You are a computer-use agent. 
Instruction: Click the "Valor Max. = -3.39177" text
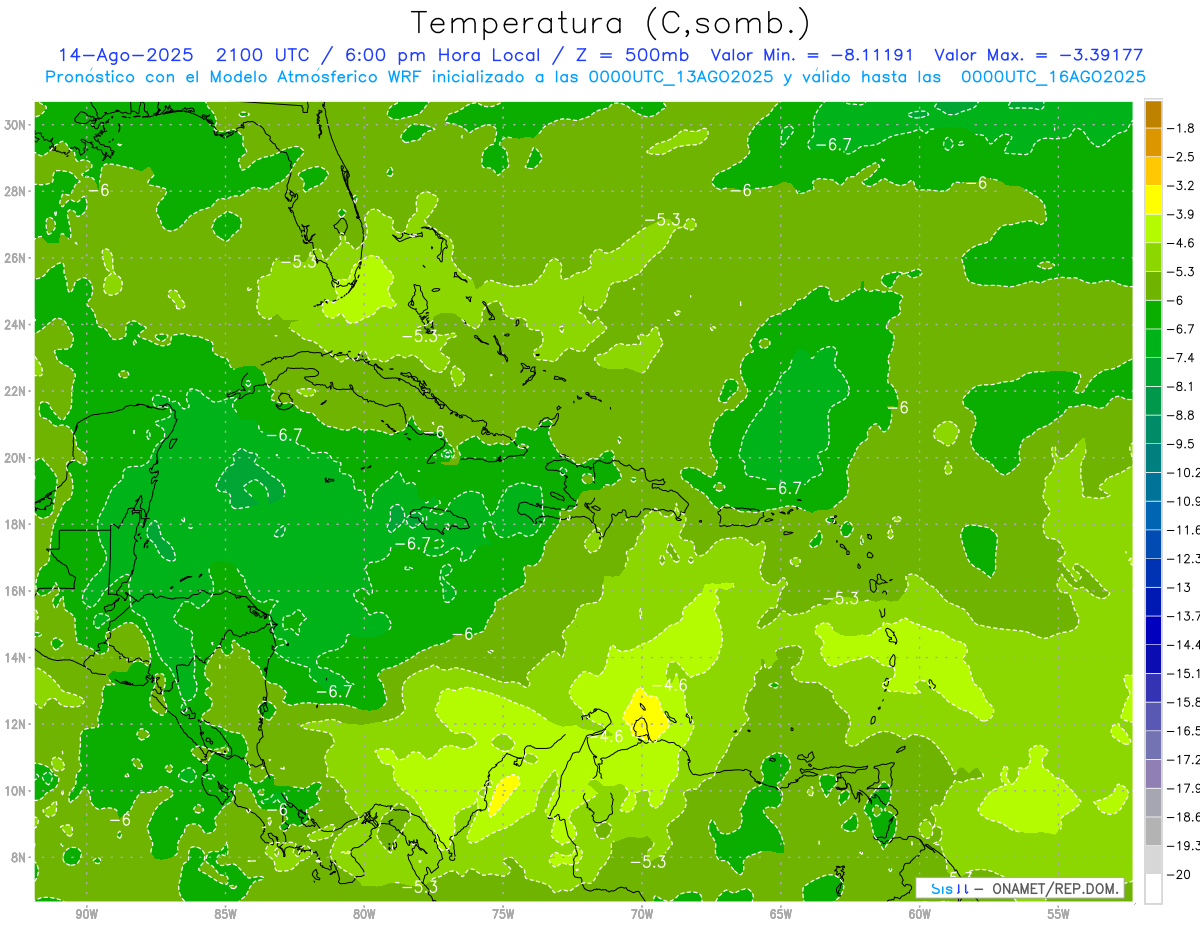[1038, 55]
